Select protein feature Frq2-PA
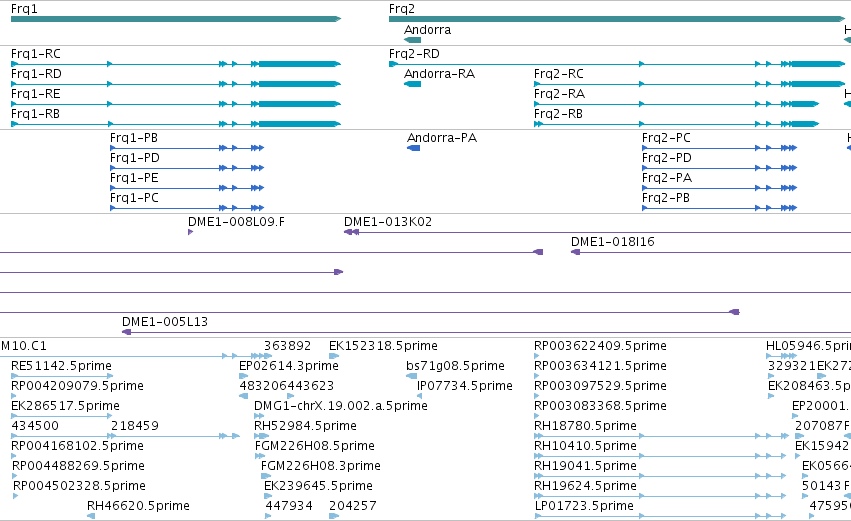 (667, 178)
